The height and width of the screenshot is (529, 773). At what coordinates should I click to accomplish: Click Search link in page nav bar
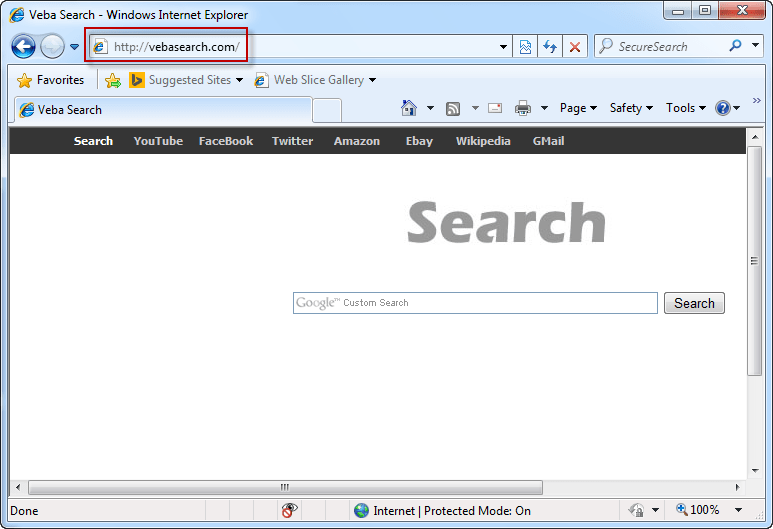tap(93, 141)
